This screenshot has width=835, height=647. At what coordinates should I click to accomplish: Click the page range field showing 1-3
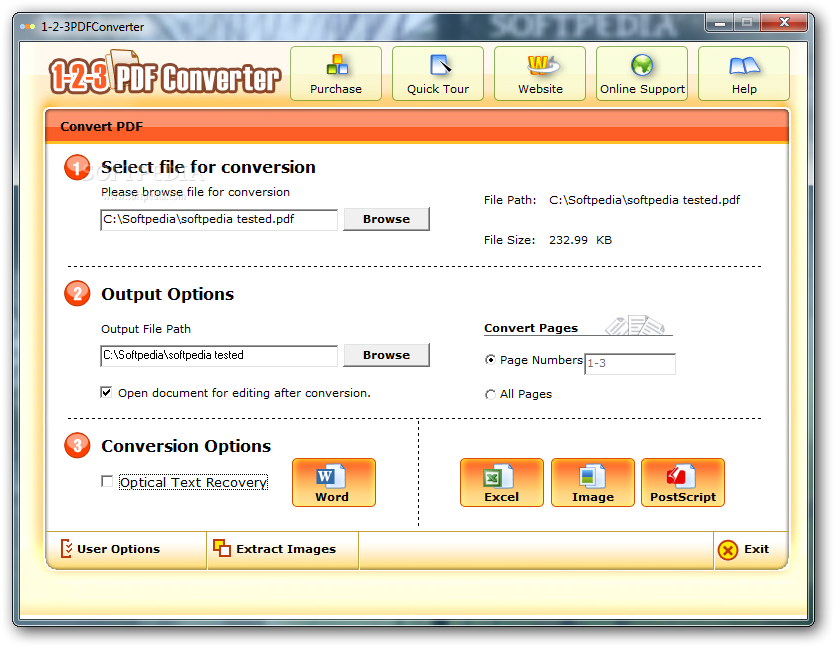click(x=630, y=364)
